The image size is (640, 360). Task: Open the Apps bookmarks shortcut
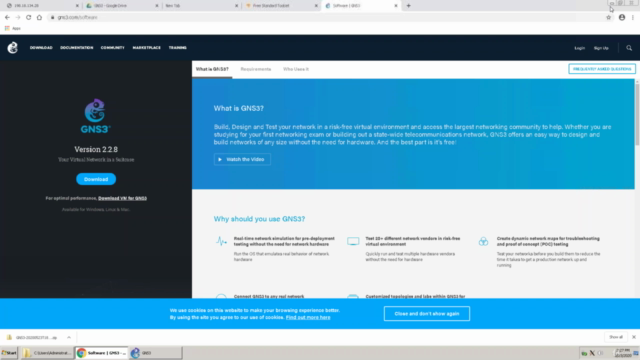pos(12,28)
